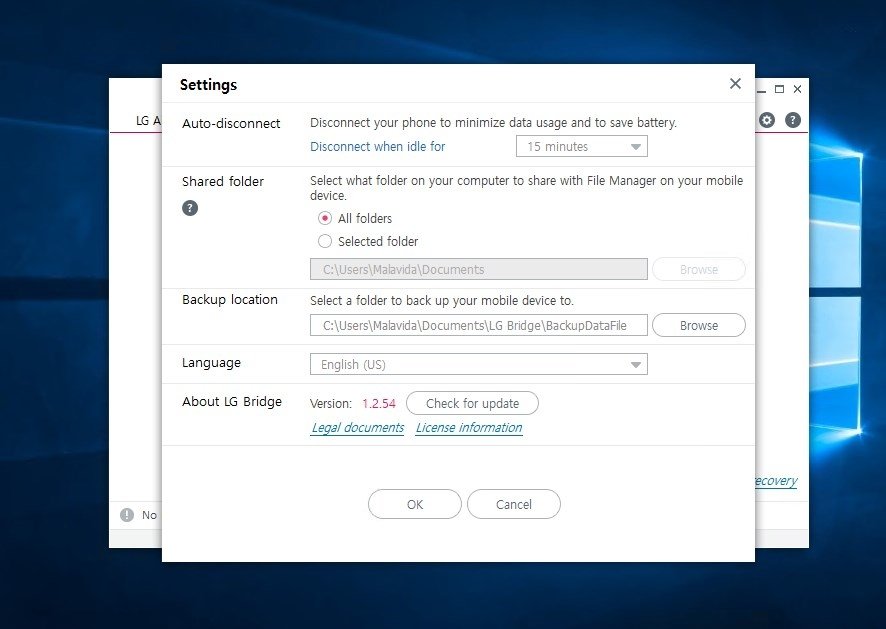The image size is (886, 629).
Task: Maximize the LG Bridge main window
Action: pyautogui.click(x=779, y=89)
